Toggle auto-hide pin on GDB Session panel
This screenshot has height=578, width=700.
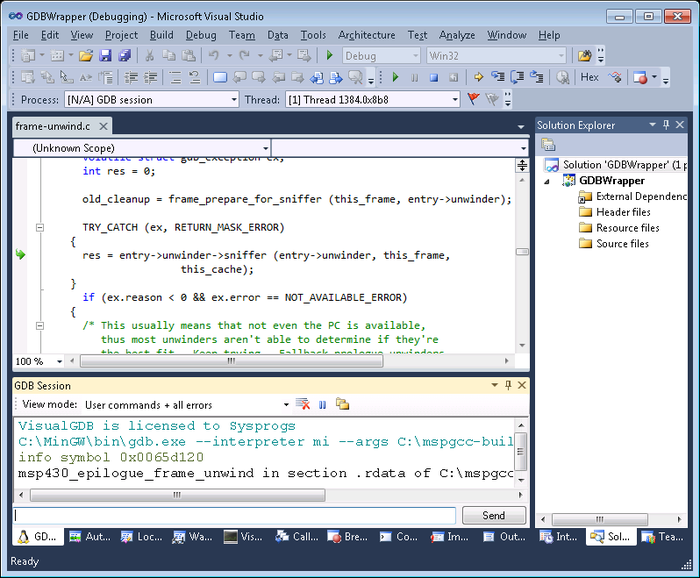pyautogui.click(x=507, y=385)
